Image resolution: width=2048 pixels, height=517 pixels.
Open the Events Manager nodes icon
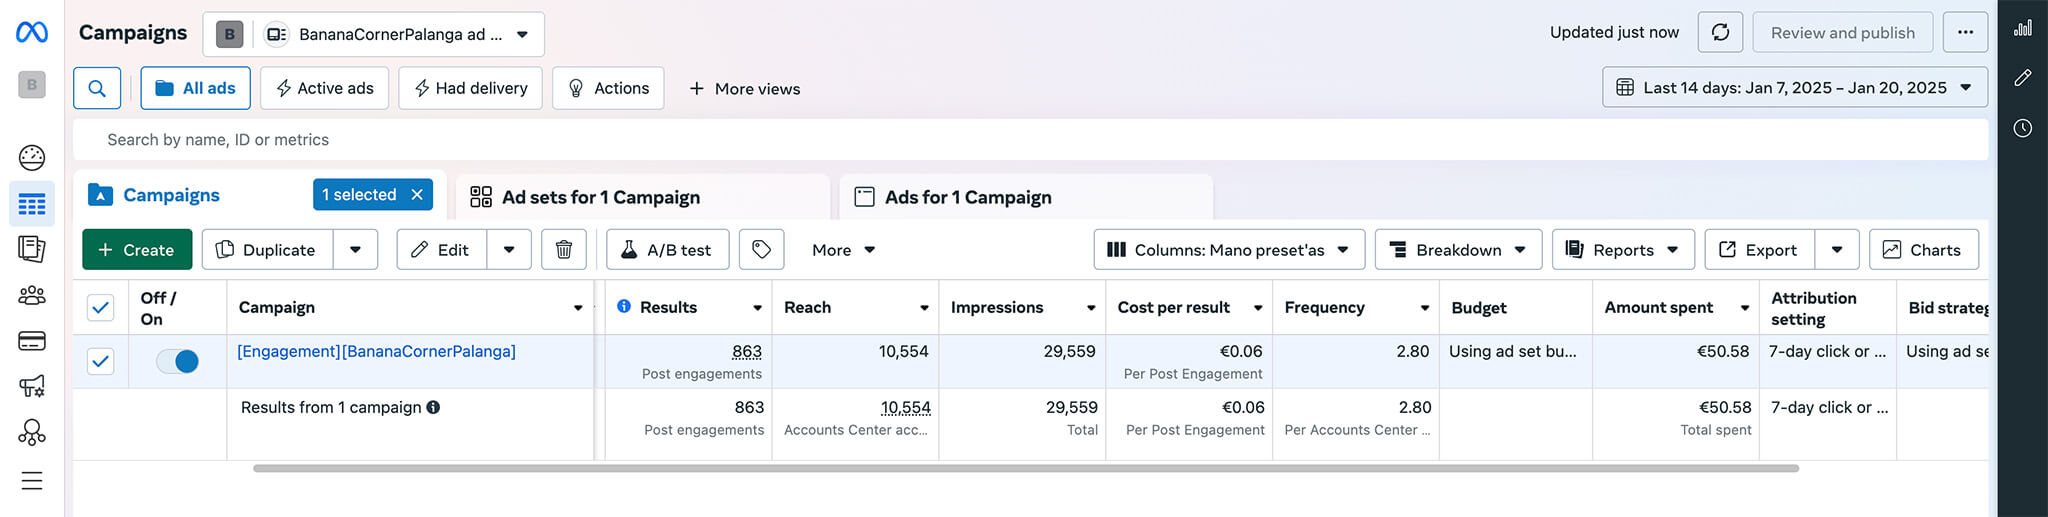(32, 432)
